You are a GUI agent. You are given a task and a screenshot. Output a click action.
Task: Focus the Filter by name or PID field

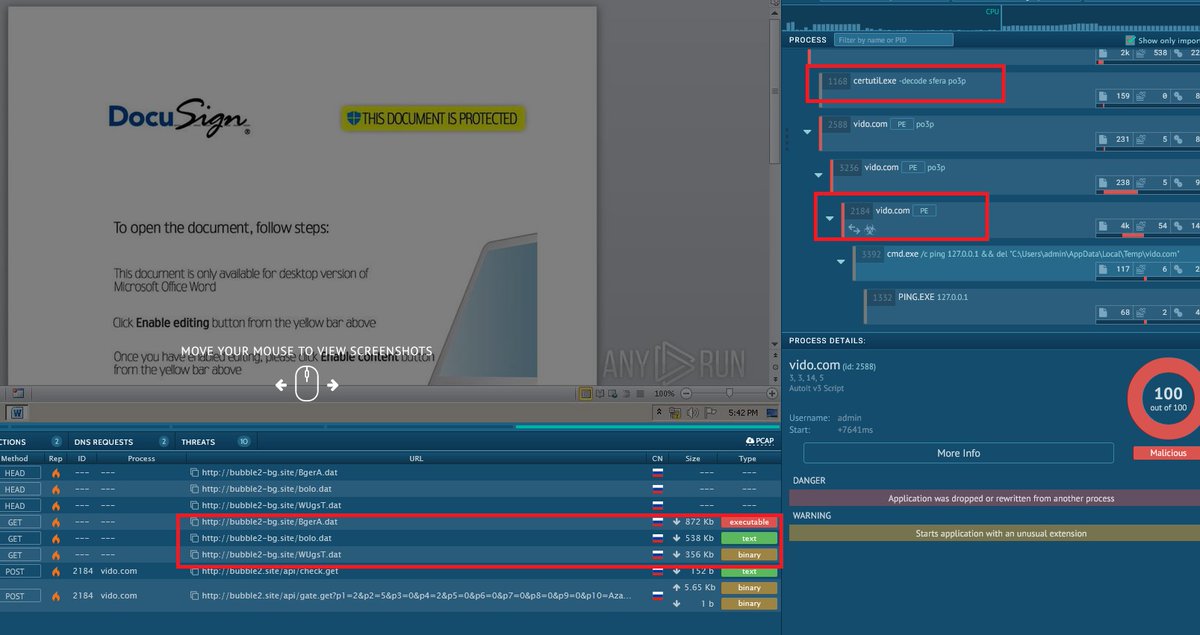point(893,40)
